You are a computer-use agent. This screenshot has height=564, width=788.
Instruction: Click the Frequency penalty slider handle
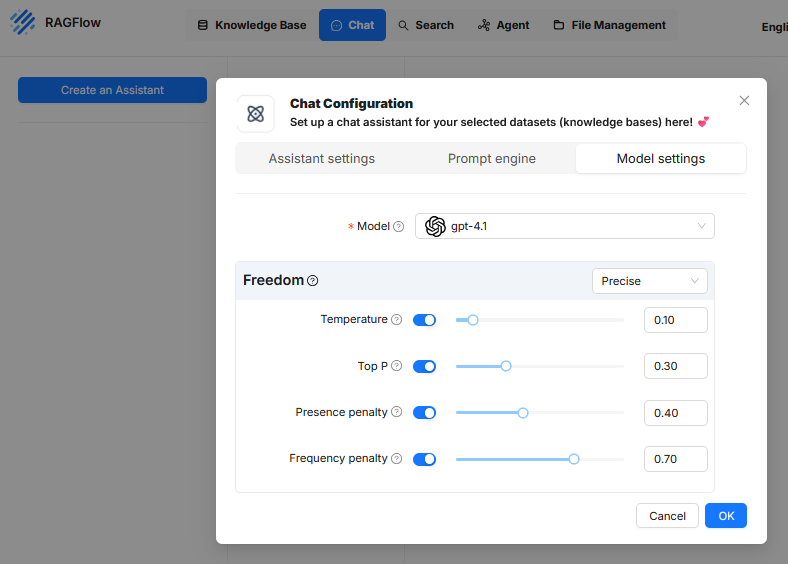[574, 459]
